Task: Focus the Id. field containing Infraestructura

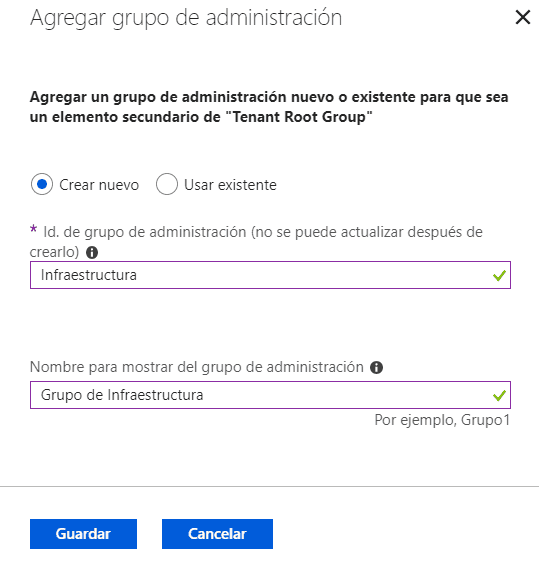Action: 270,275
